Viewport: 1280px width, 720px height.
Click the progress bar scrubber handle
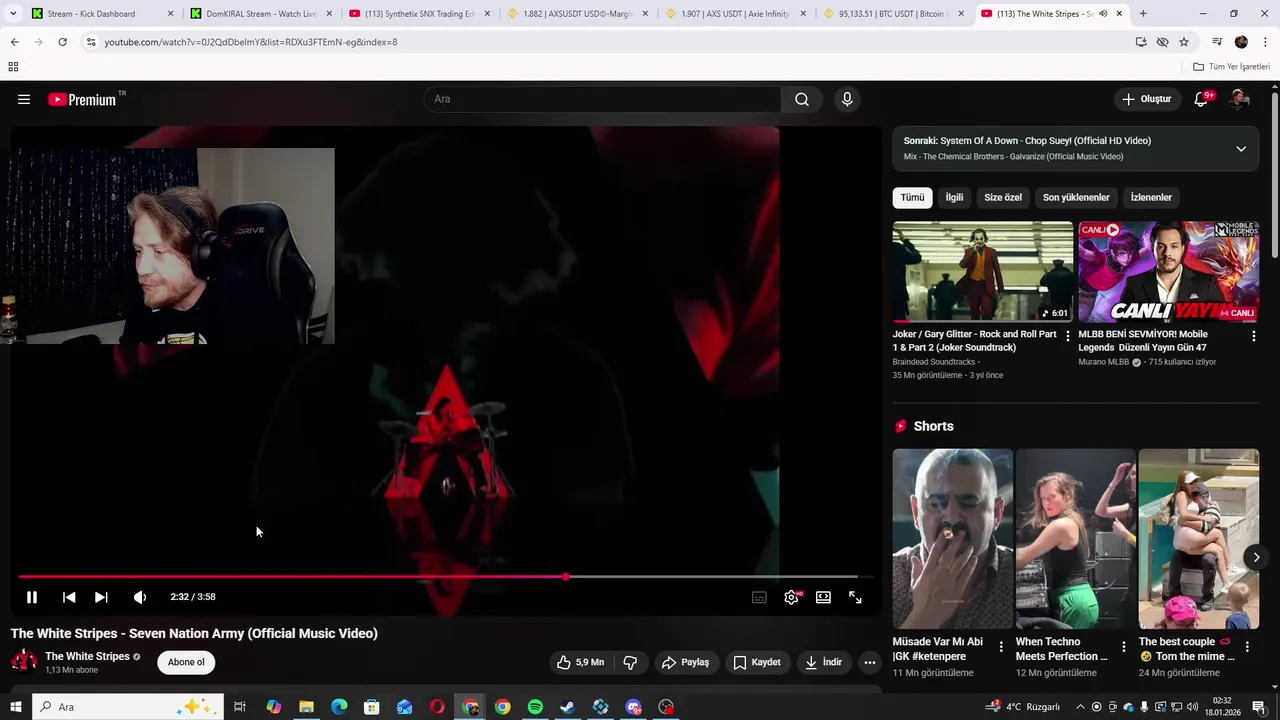(x=566, y=577)
